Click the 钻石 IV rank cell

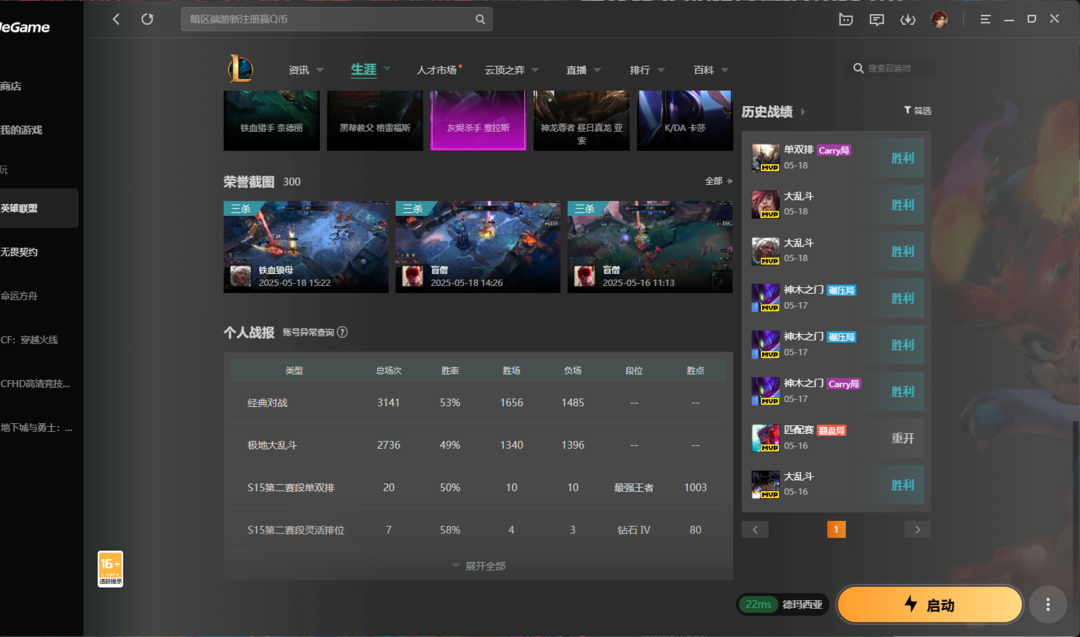pos(634,530)
